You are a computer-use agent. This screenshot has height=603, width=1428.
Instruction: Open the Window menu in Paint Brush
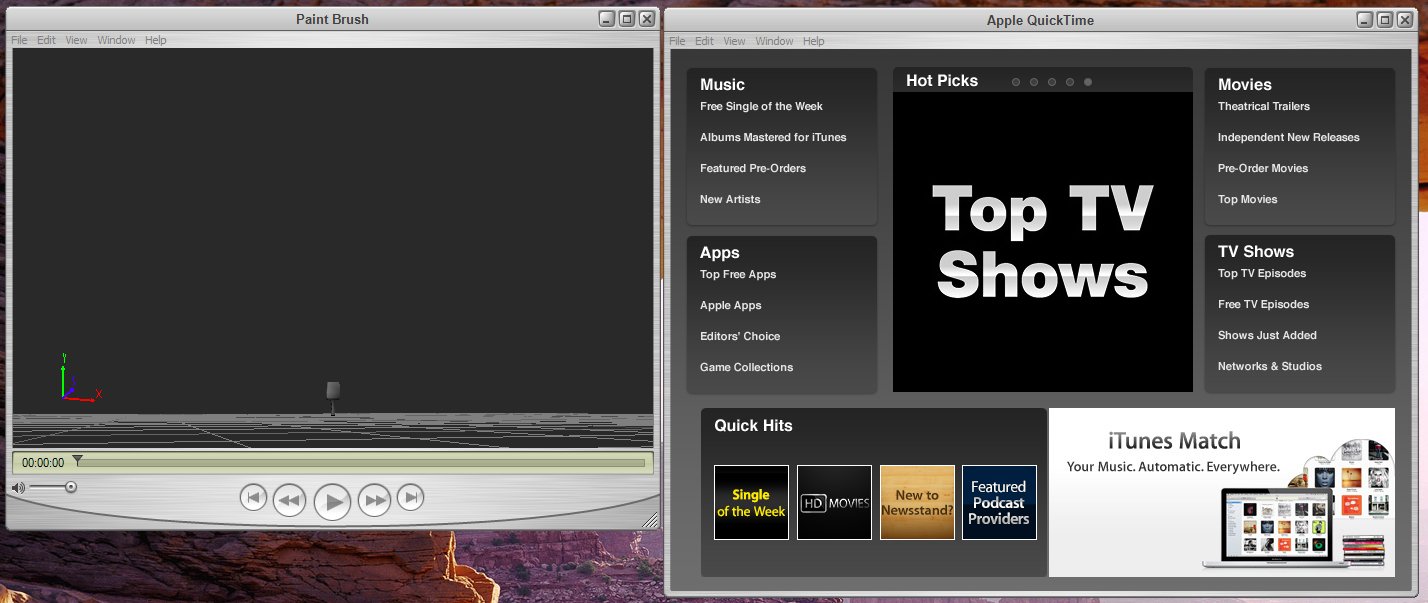point(116,40)
